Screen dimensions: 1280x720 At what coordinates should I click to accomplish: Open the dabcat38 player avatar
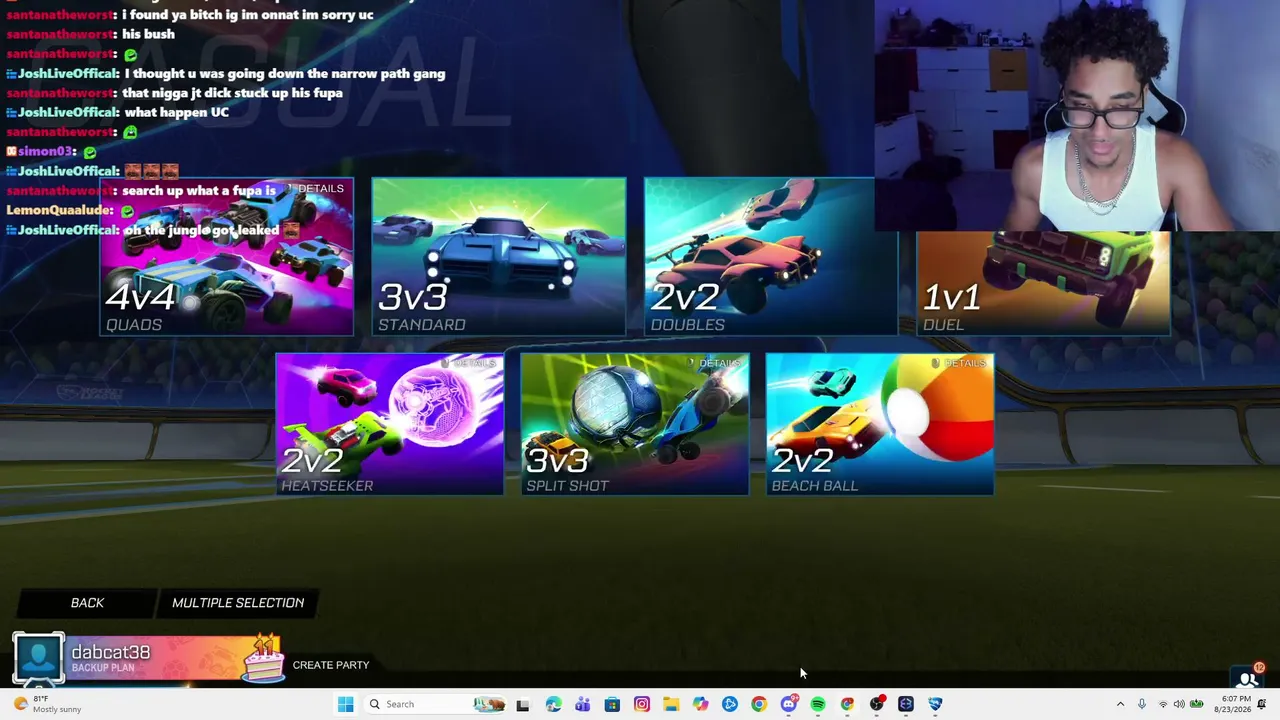coord(39,658)
